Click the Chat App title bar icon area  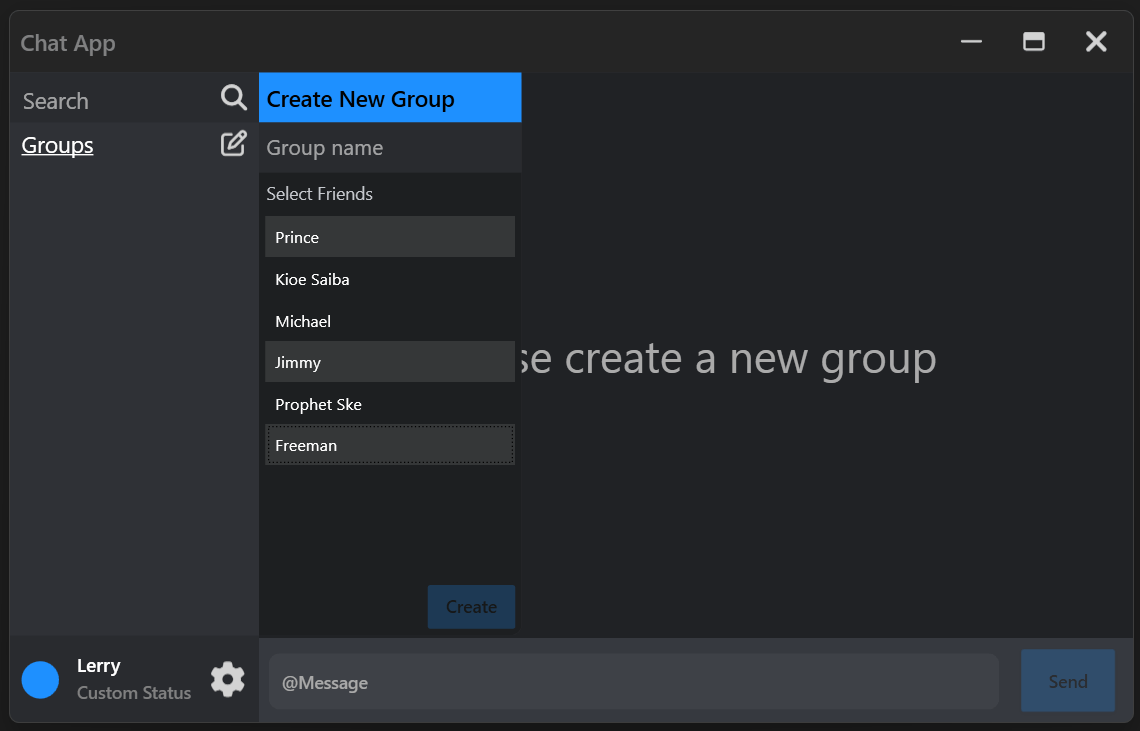(x=68, y=42)
